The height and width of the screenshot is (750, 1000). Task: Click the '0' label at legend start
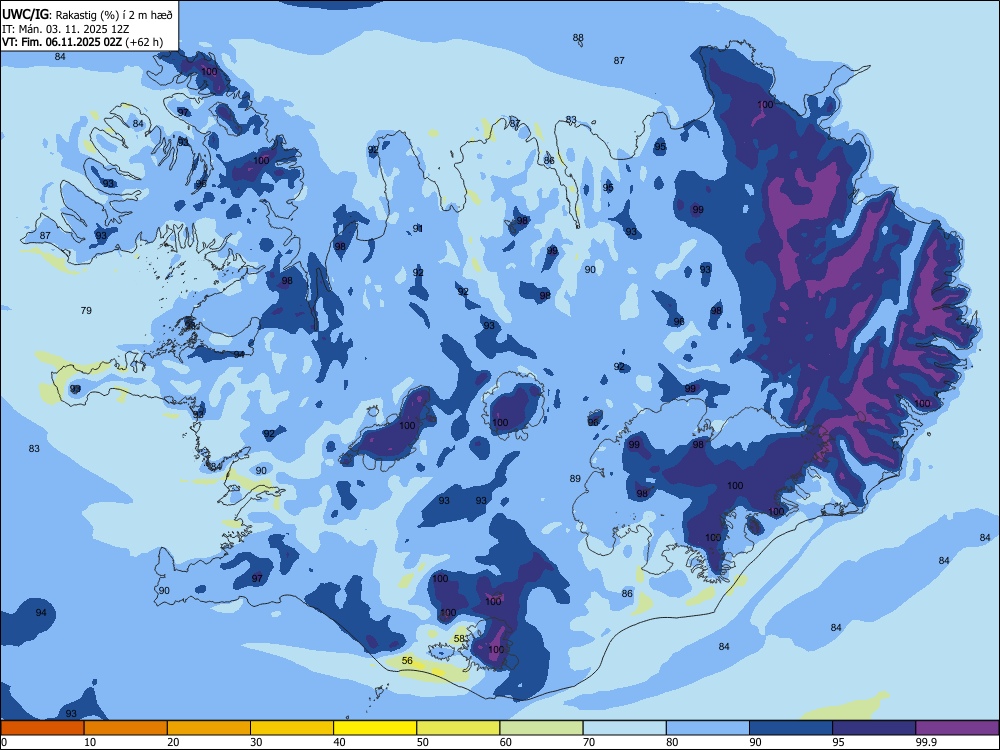click(4, 742)
